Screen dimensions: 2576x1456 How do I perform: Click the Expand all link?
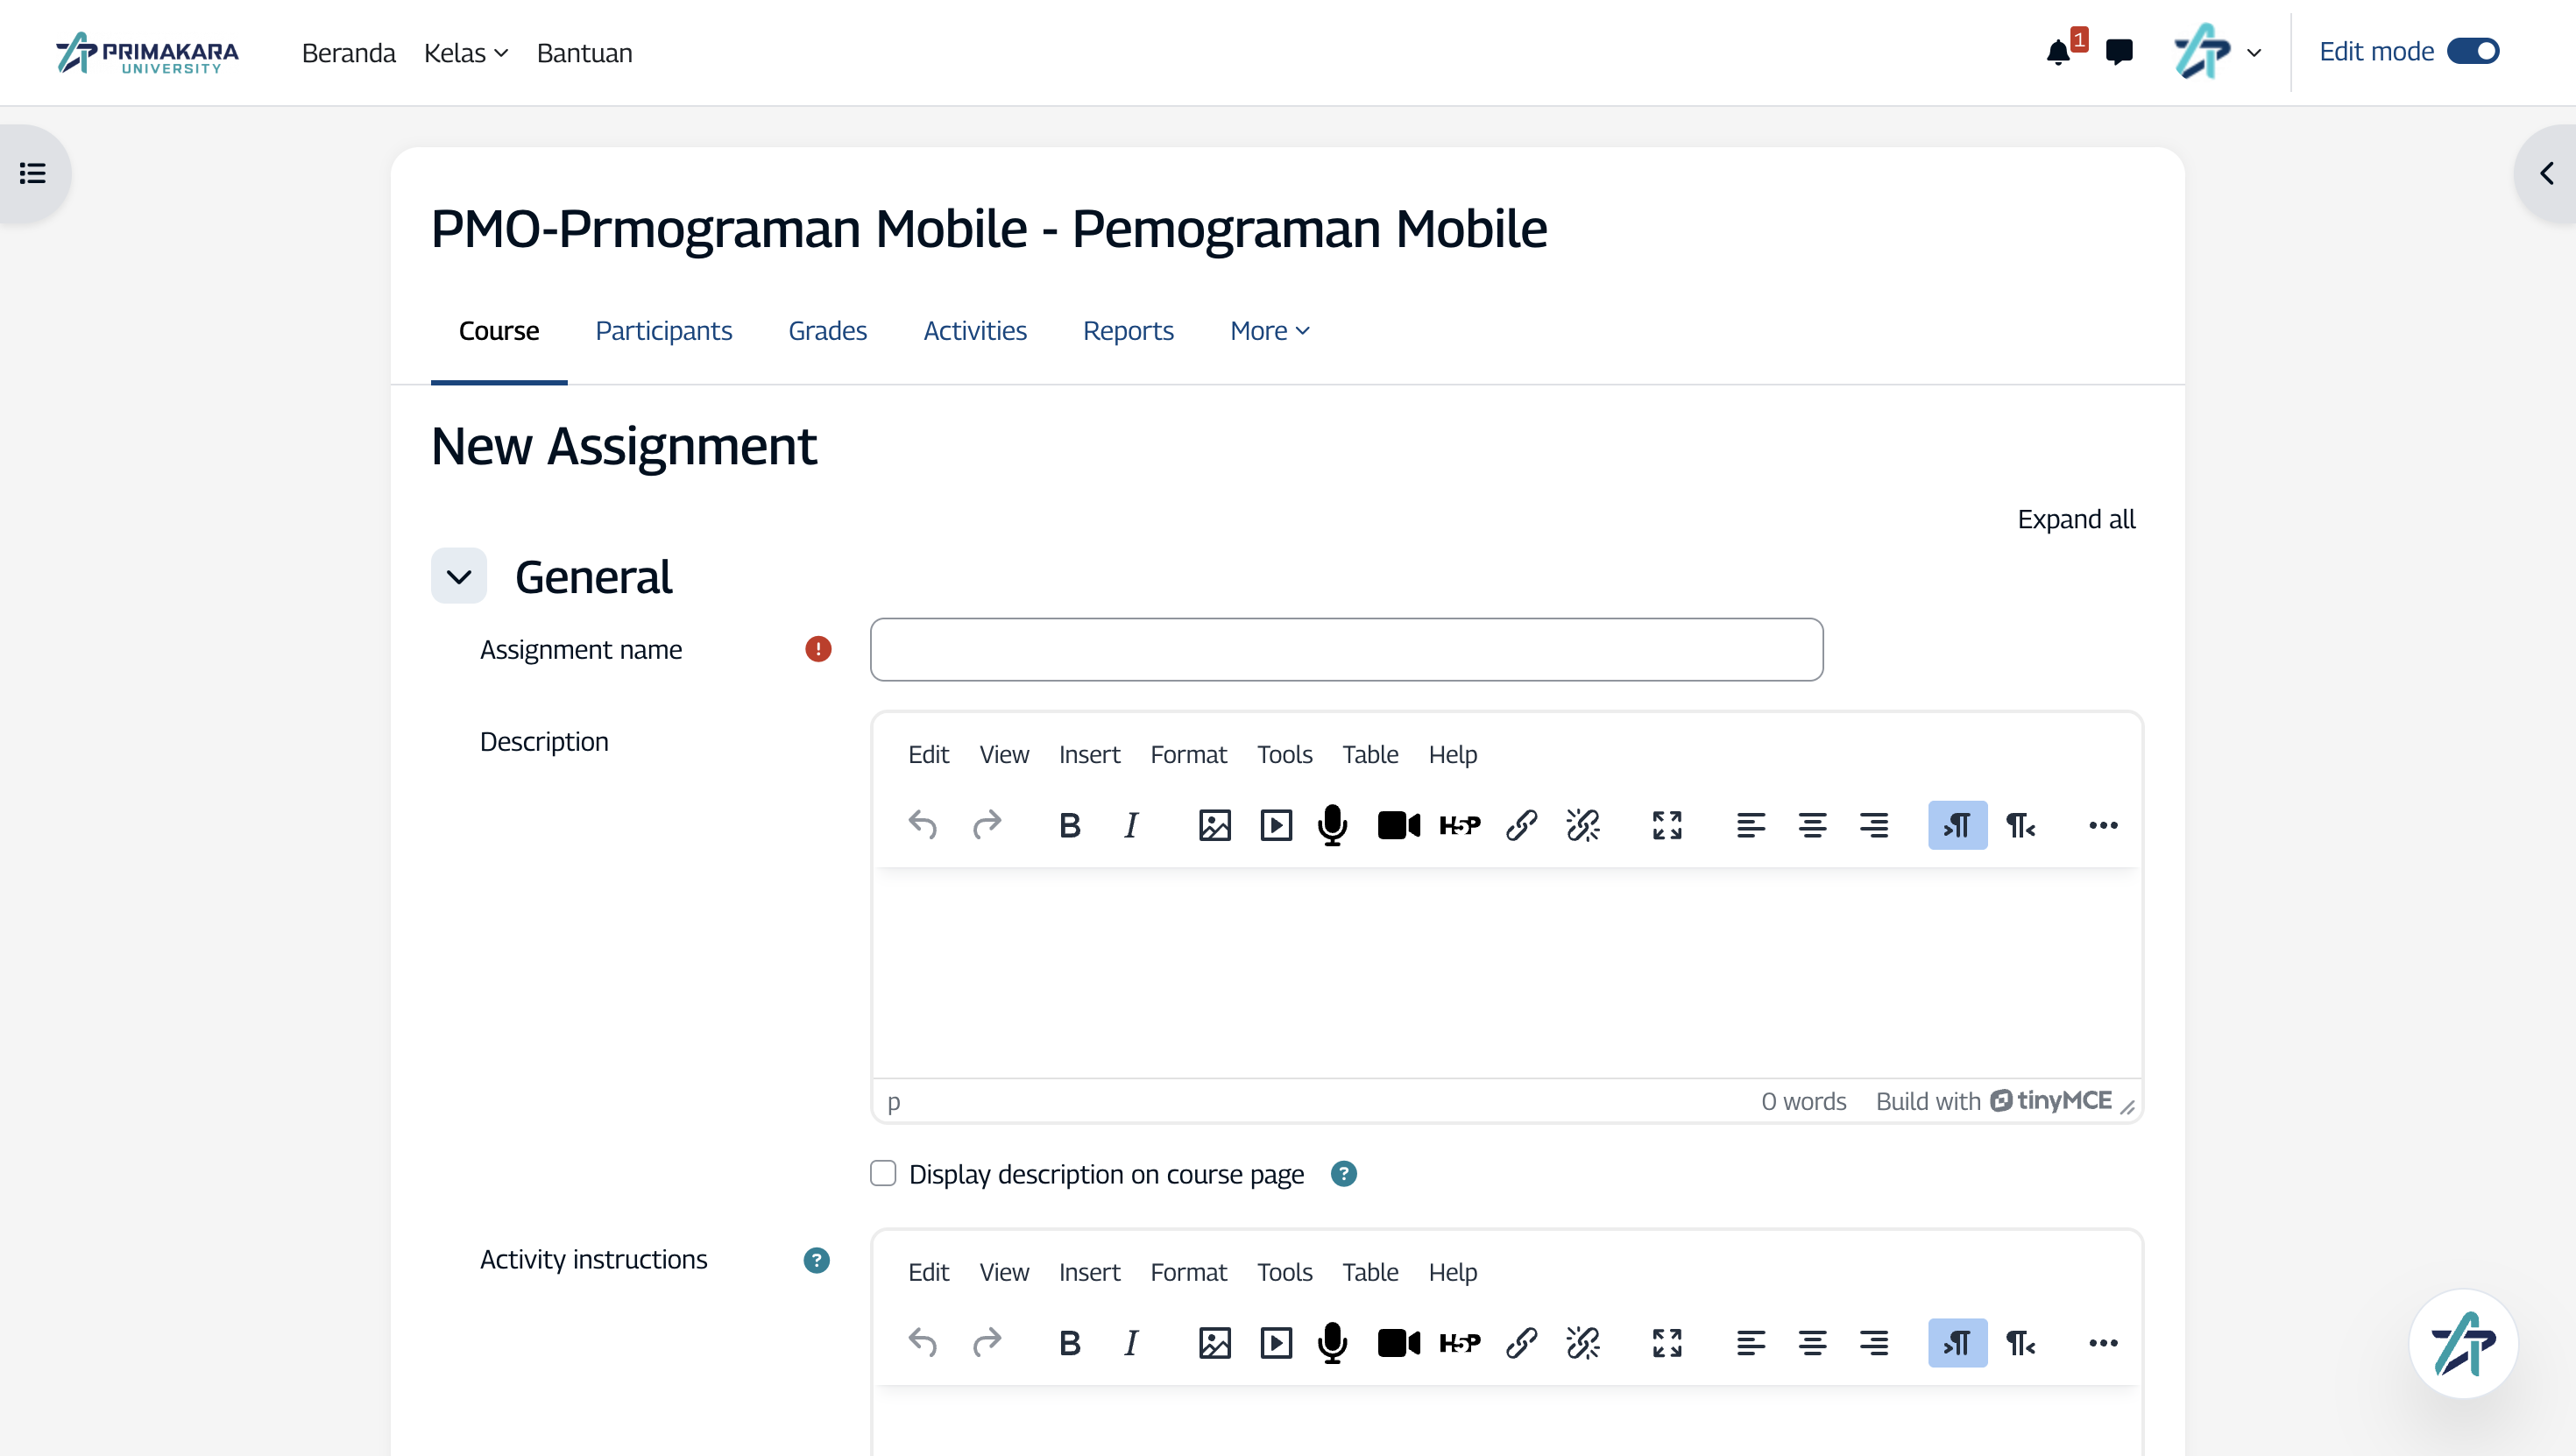2076,520
